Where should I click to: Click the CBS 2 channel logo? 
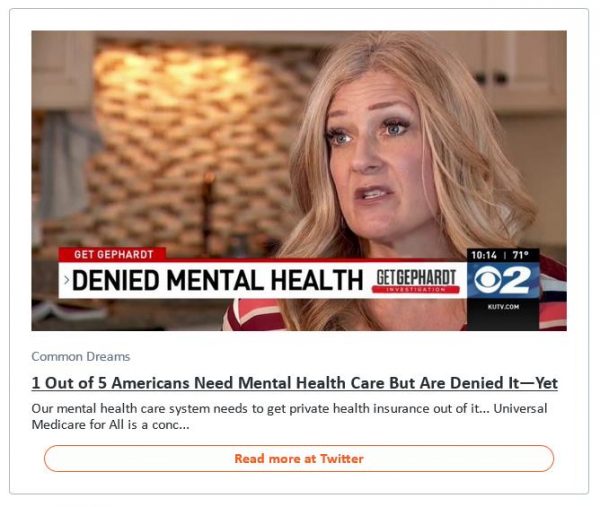coord(503,280)
